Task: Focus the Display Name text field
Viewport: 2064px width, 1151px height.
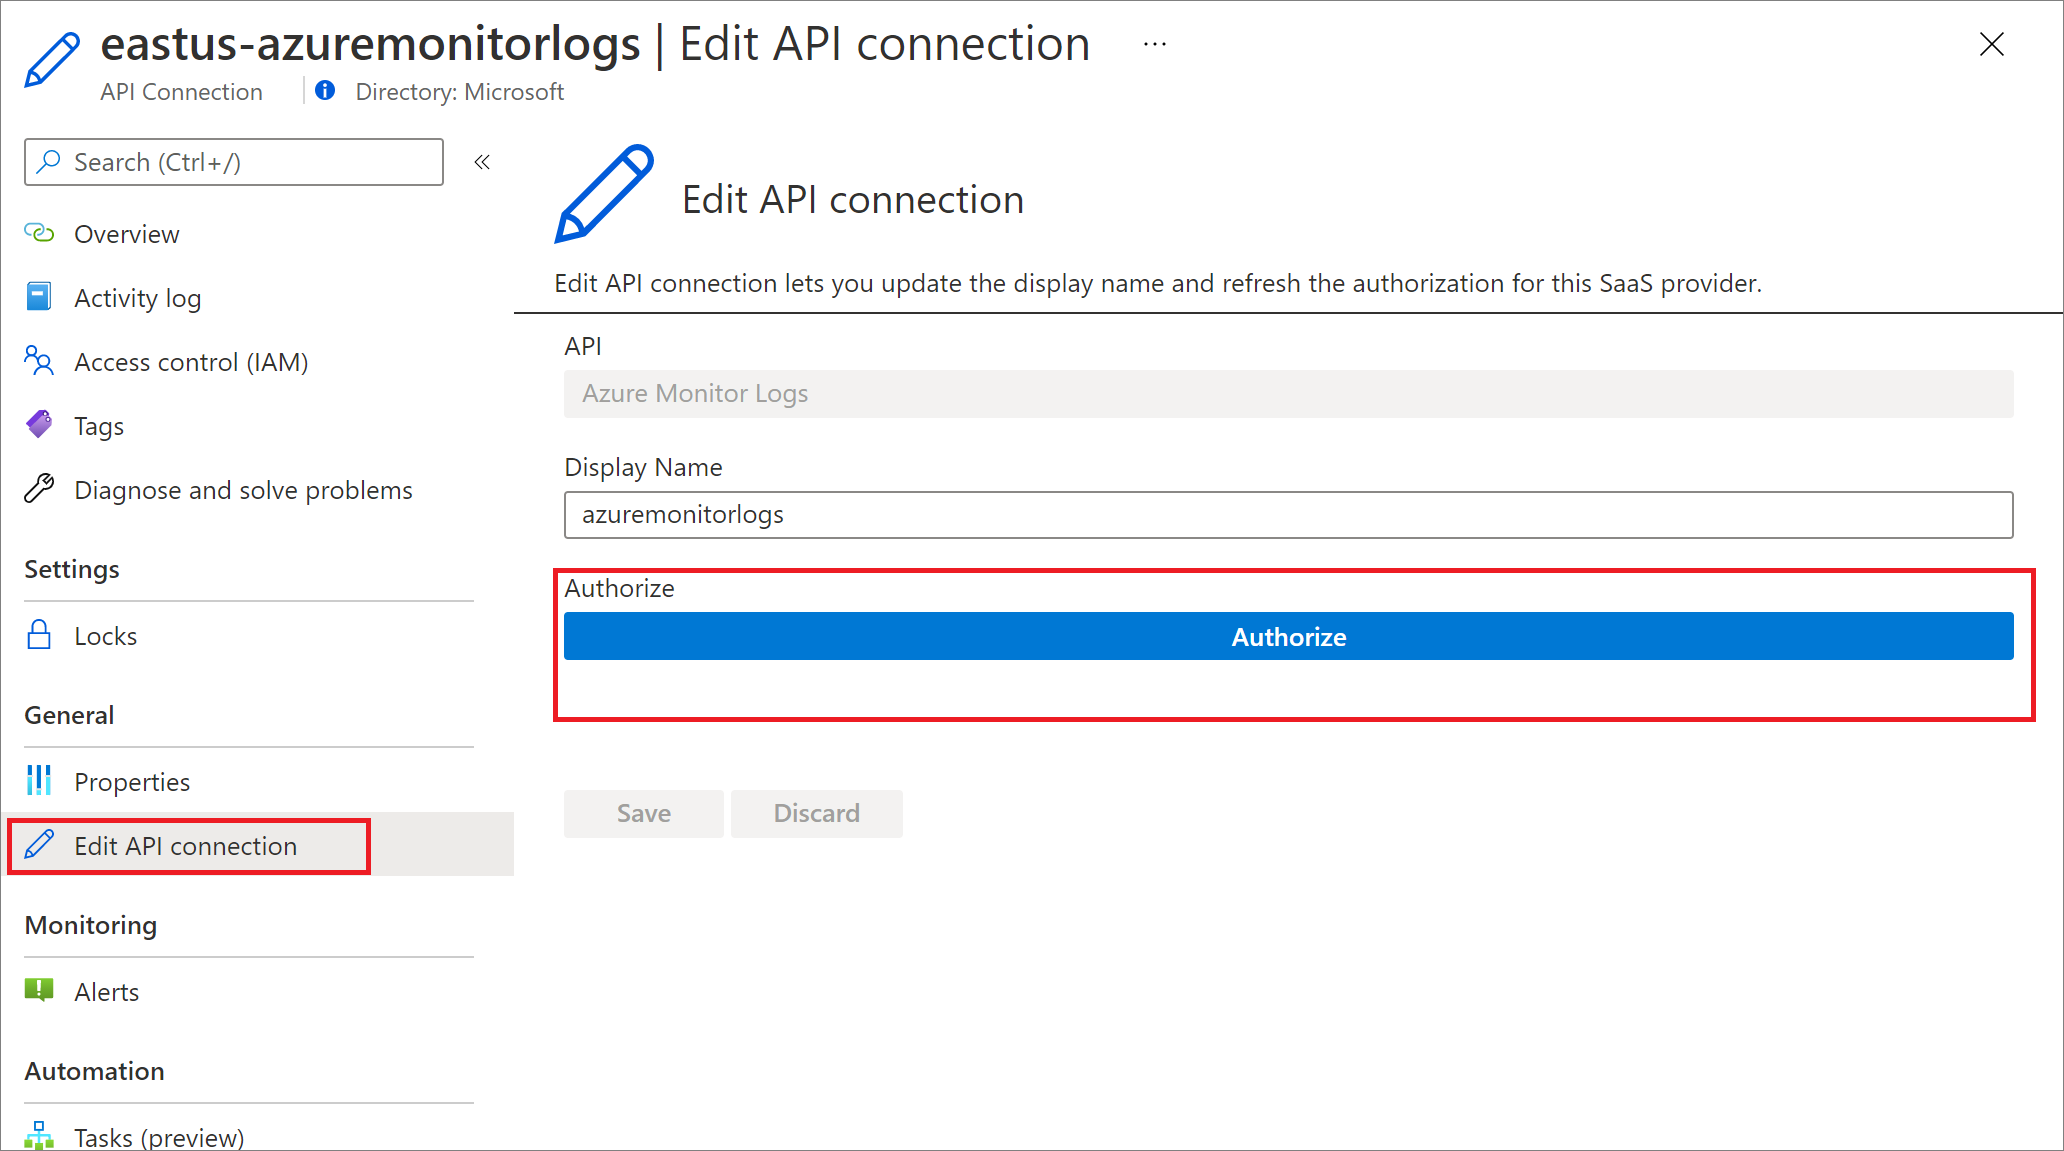Action: tap(1288, 515)
